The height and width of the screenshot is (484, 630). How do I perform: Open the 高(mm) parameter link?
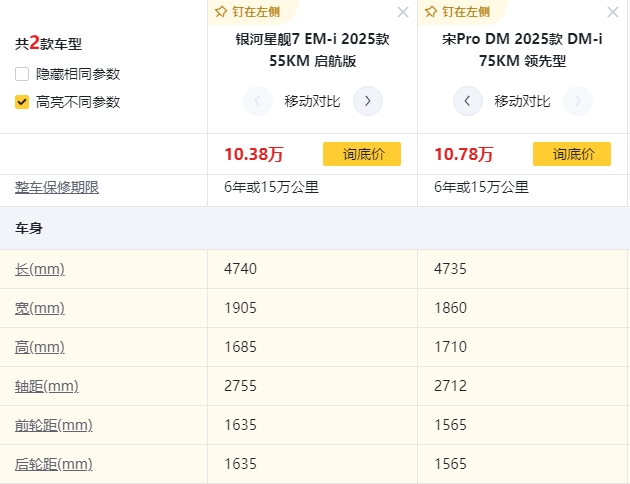40,347
